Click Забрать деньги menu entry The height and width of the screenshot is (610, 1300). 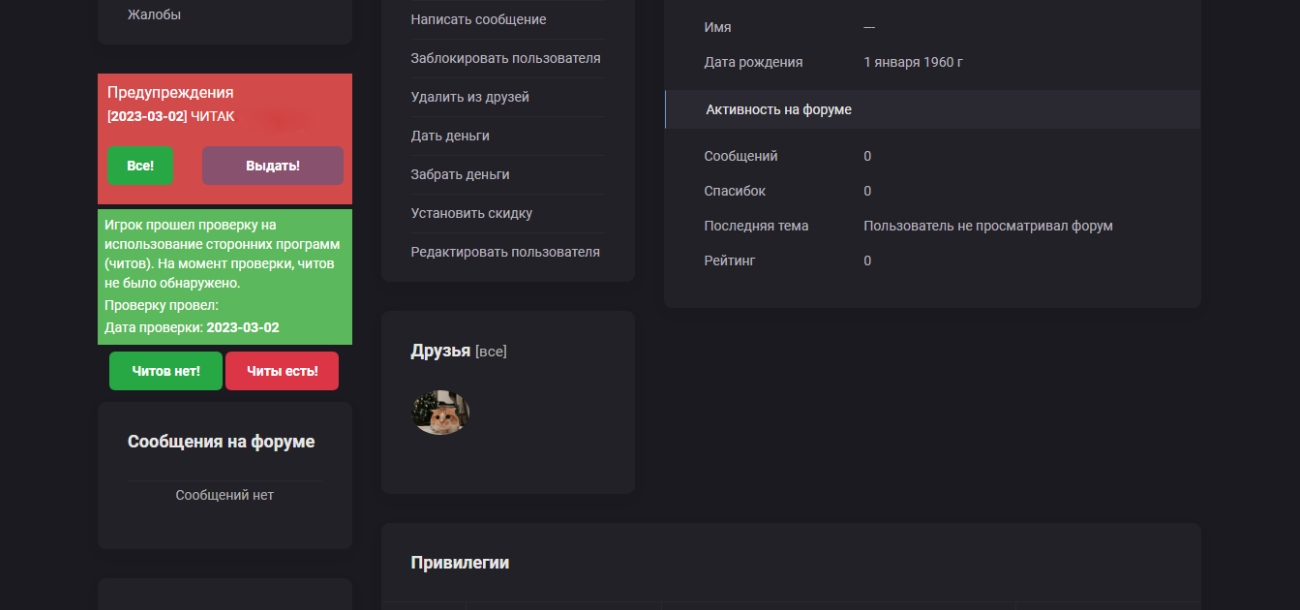(x=460, y=175)
